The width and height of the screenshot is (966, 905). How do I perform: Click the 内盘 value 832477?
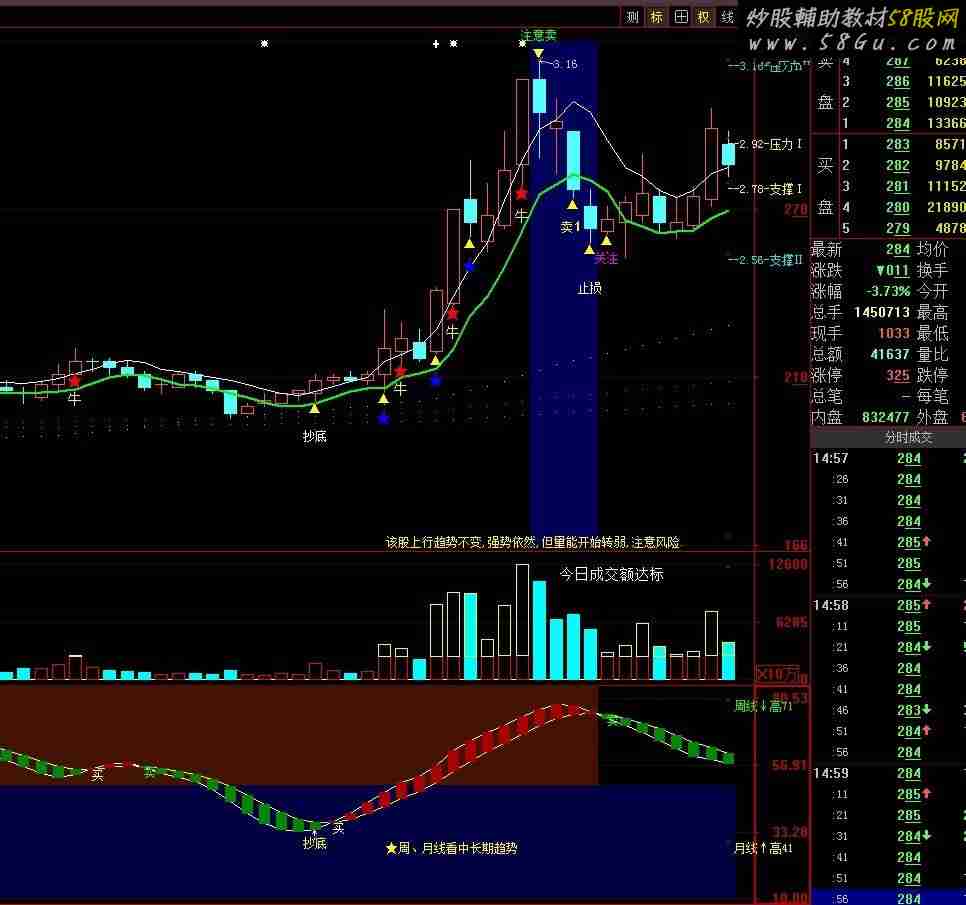click(x=886, y=417)
